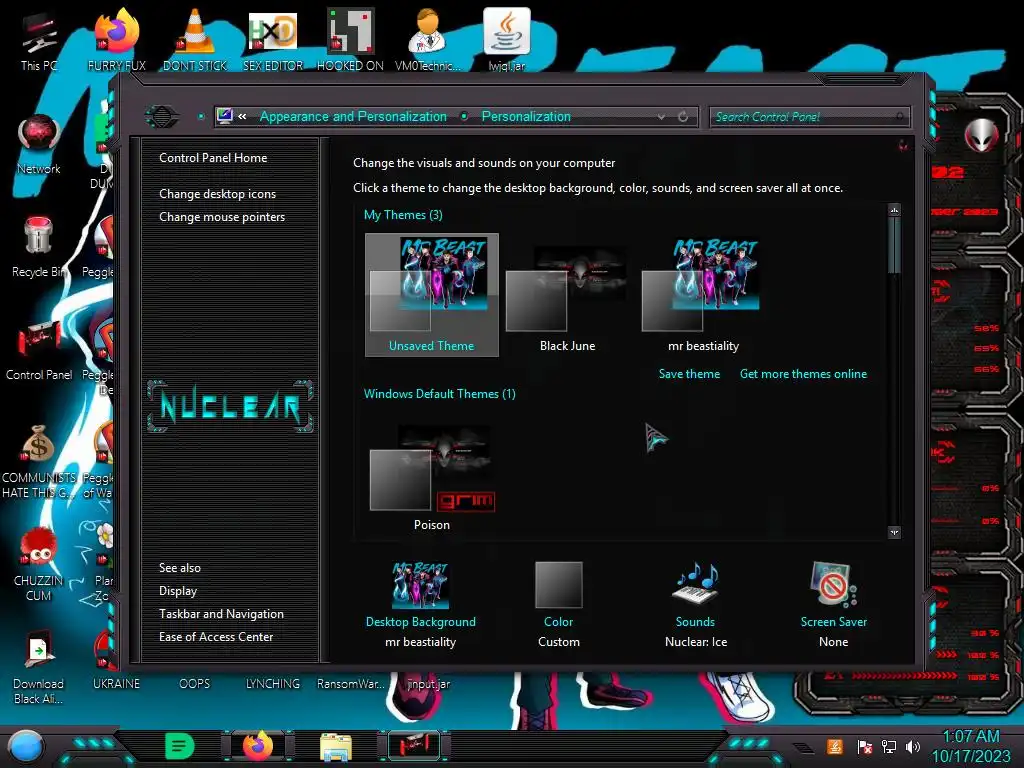Click Appearance and Personalization breadcrumb
The image size is (1024, 768).
click(353, 117)
